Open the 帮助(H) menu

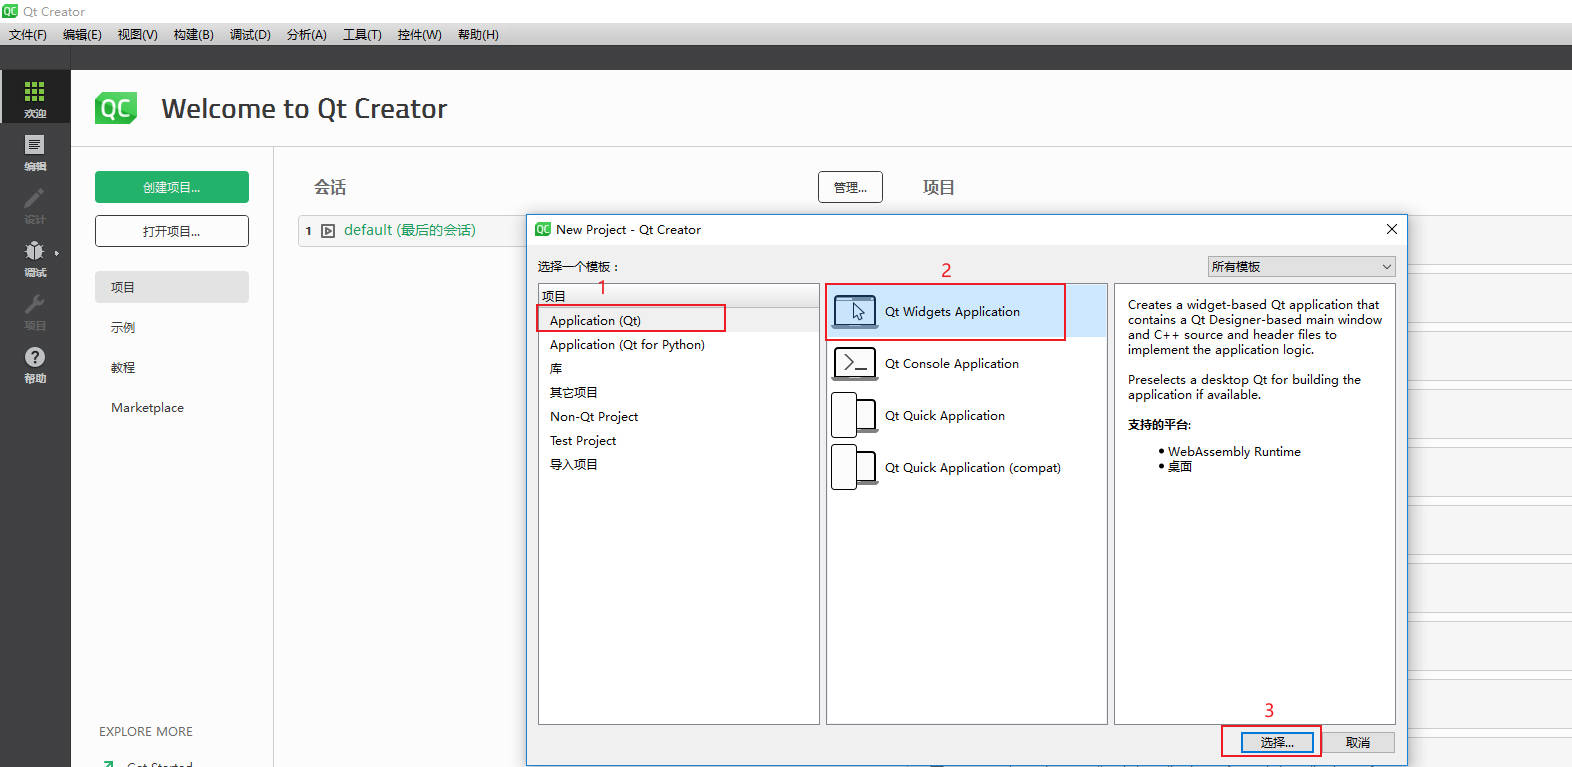(x=478, y=34)
